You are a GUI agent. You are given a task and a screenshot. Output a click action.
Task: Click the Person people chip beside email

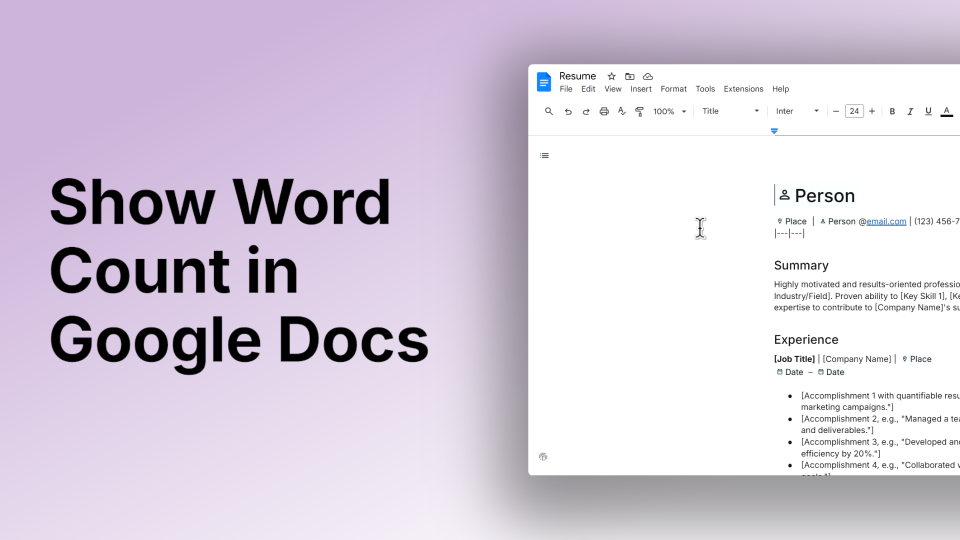click(837, 222)
